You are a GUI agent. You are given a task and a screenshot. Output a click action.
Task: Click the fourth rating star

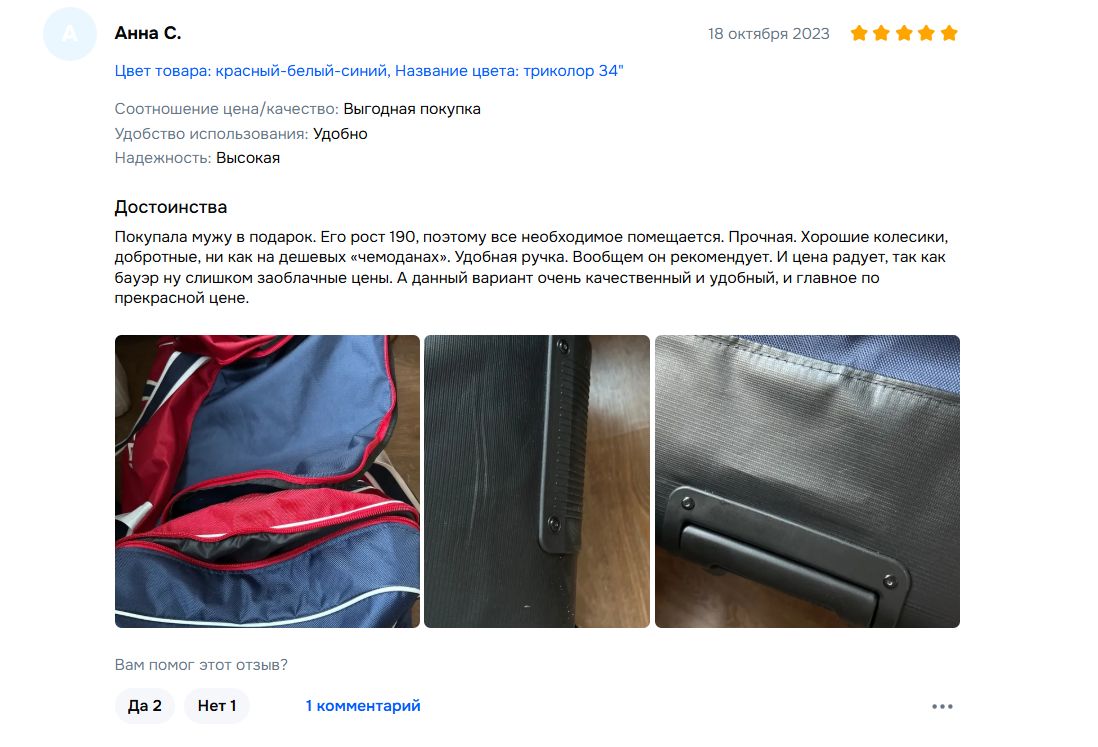926,33
